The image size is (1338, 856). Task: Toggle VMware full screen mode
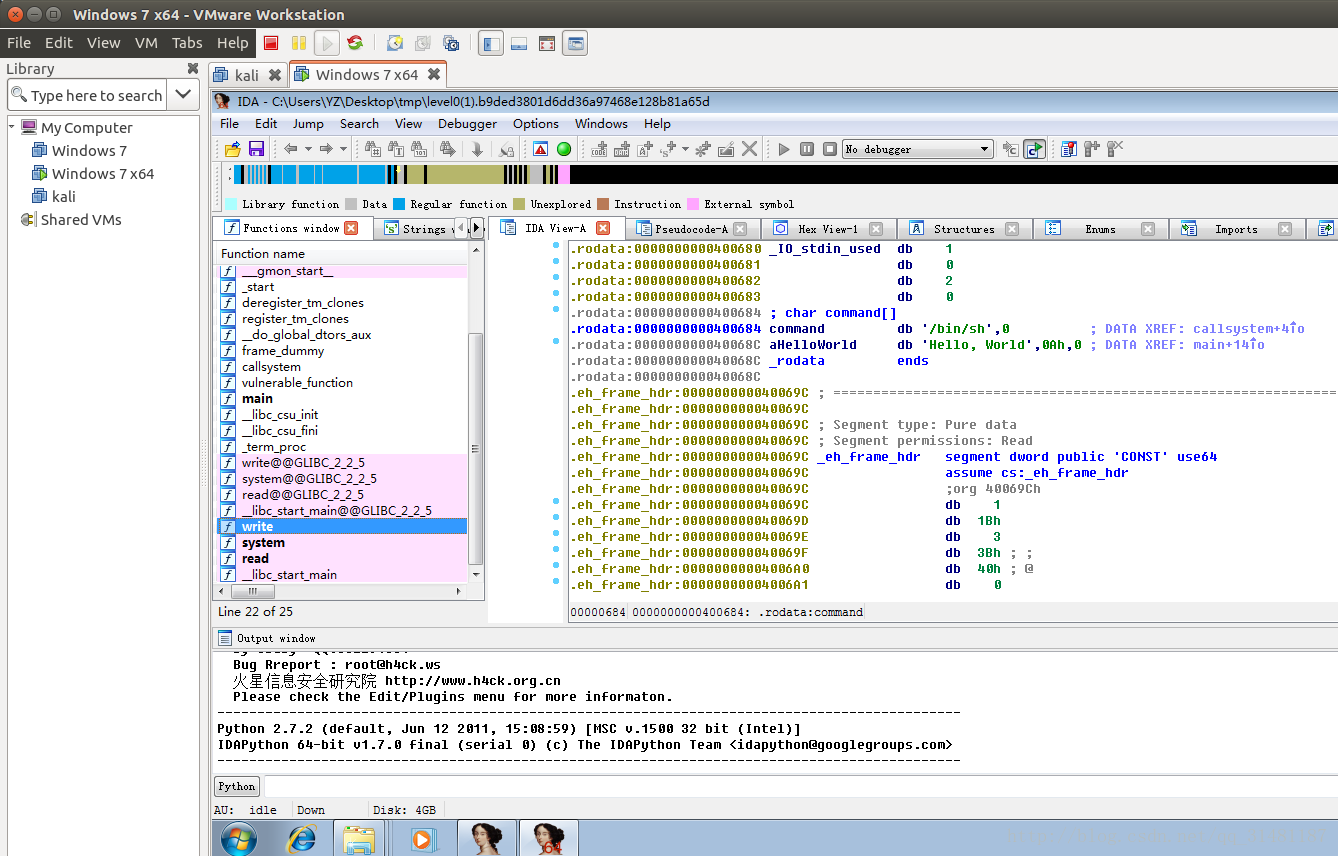click(x=546, y=43)
